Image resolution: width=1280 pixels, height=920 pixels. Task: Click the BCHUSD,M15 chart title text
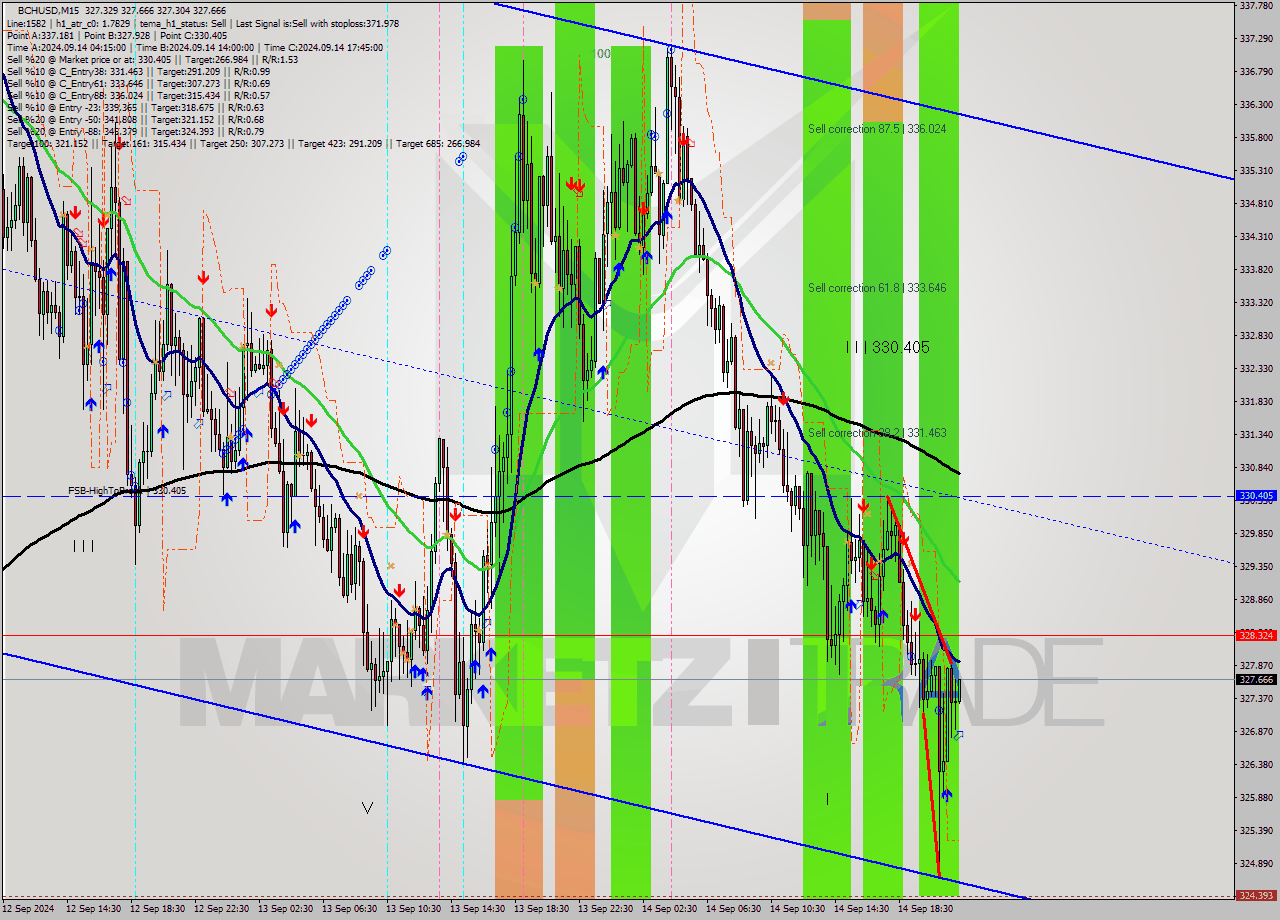tap(47, 10)
